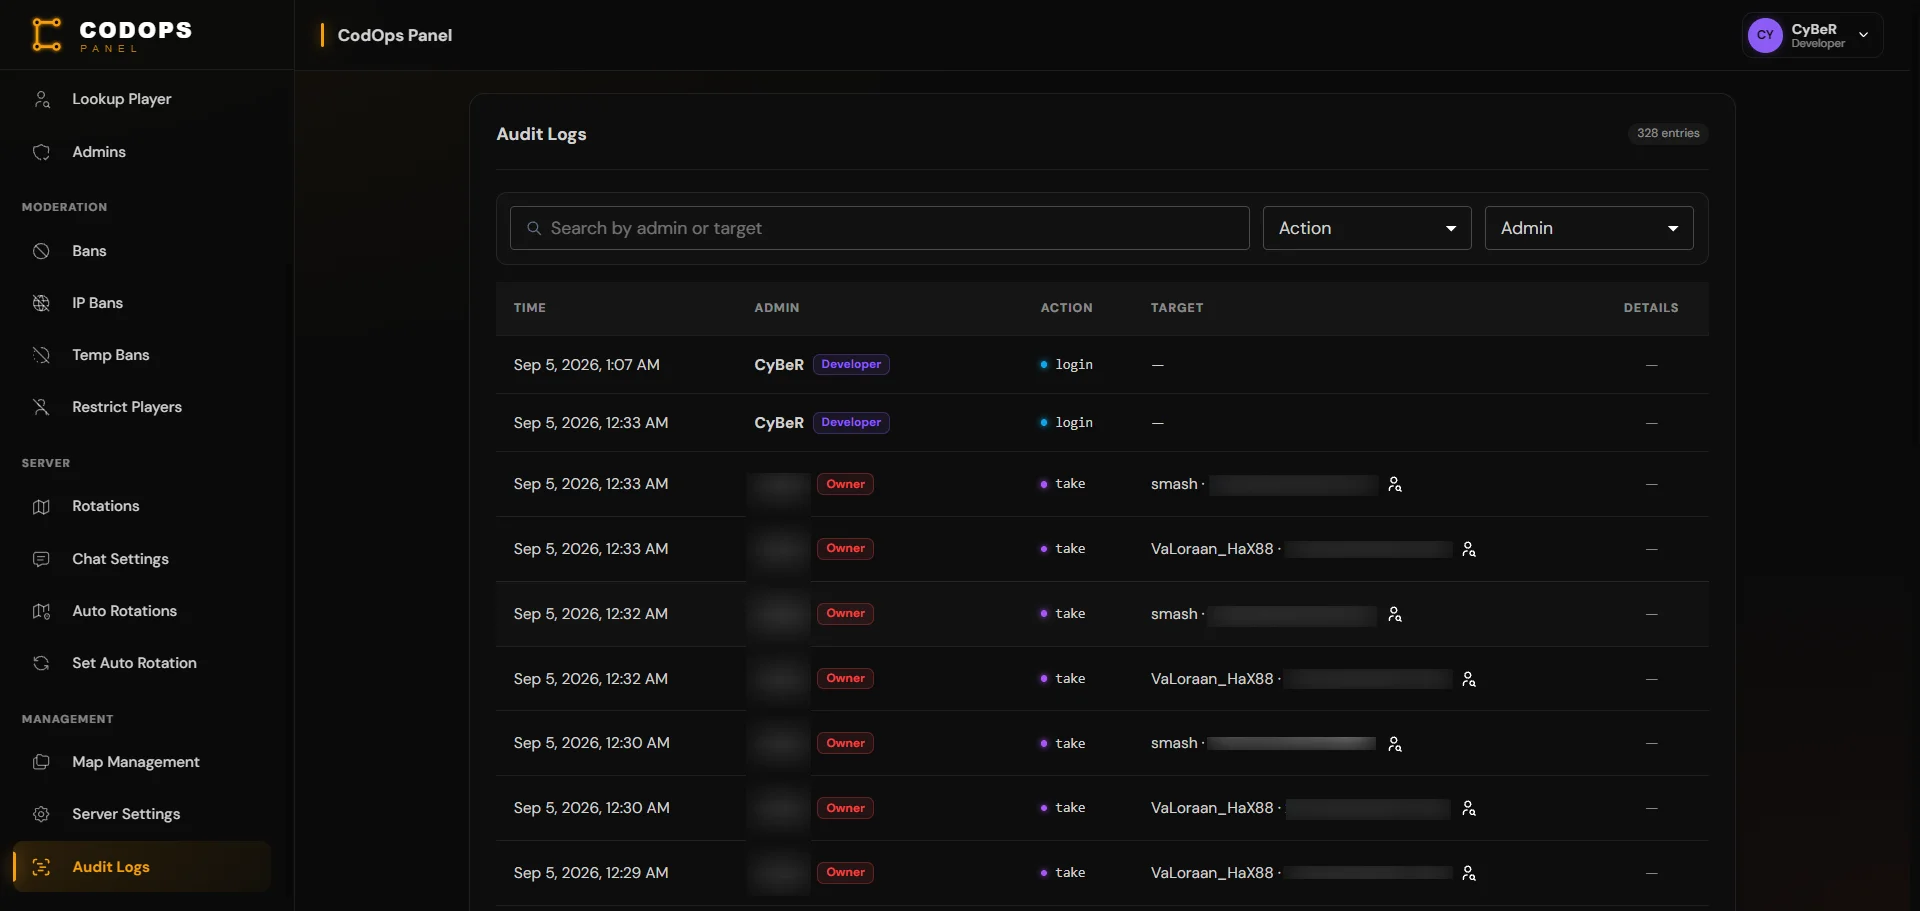Click the TIME column header

[x=530, y=308]
